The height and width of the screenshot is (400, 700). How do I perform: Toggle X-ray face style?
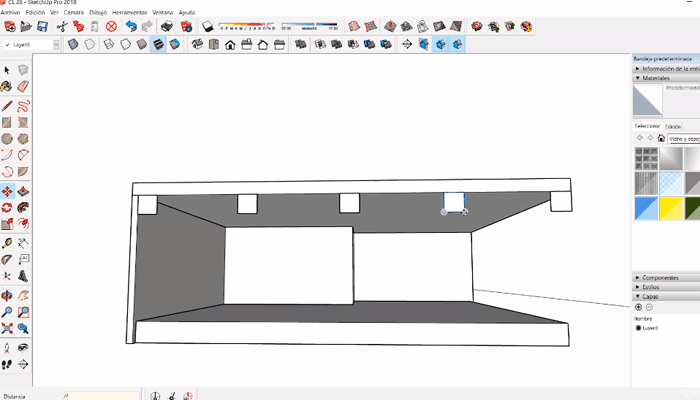point(73,44)
